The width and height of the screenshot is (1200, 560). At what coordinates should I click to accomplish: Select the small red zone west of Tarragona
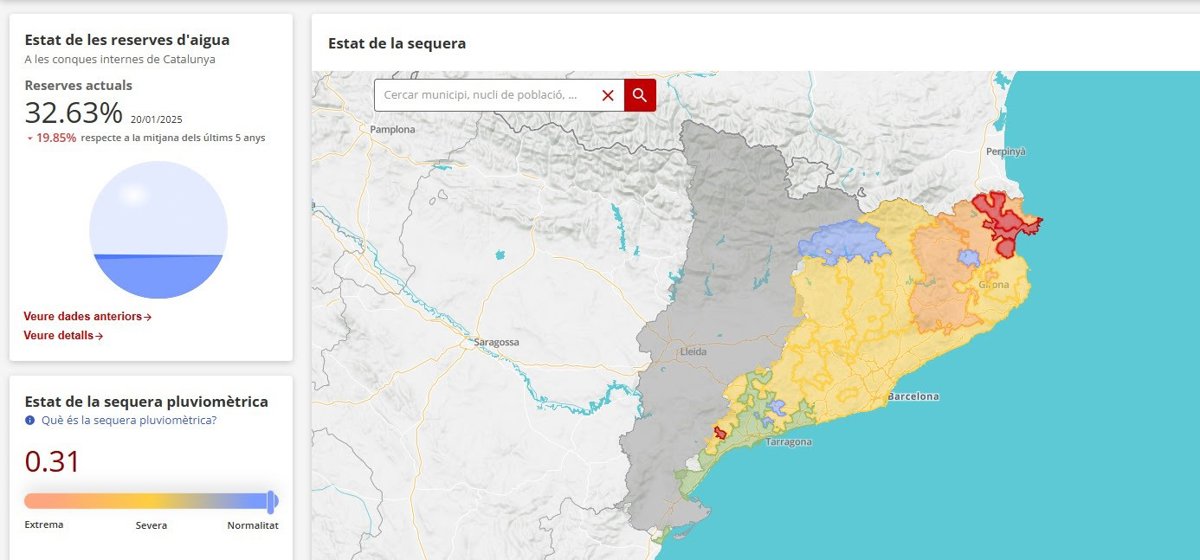pos(719,433)
